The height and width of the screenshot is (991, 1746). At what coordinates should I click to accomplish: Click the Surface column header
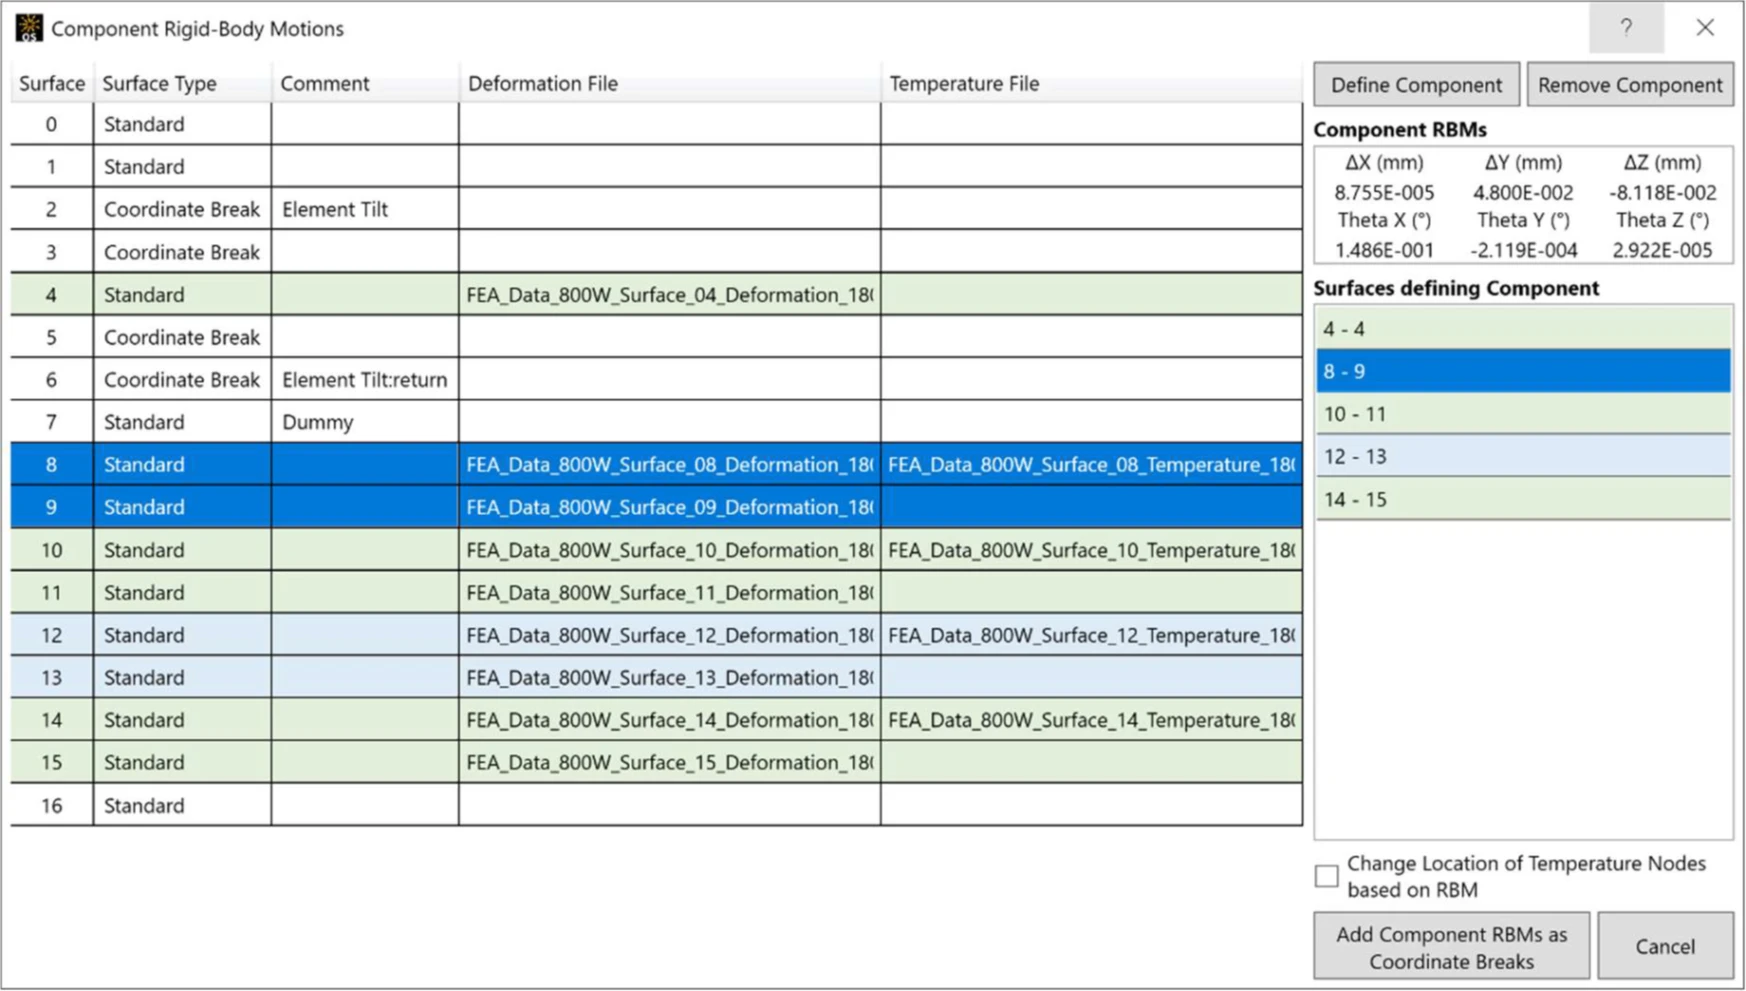(52, 83)
